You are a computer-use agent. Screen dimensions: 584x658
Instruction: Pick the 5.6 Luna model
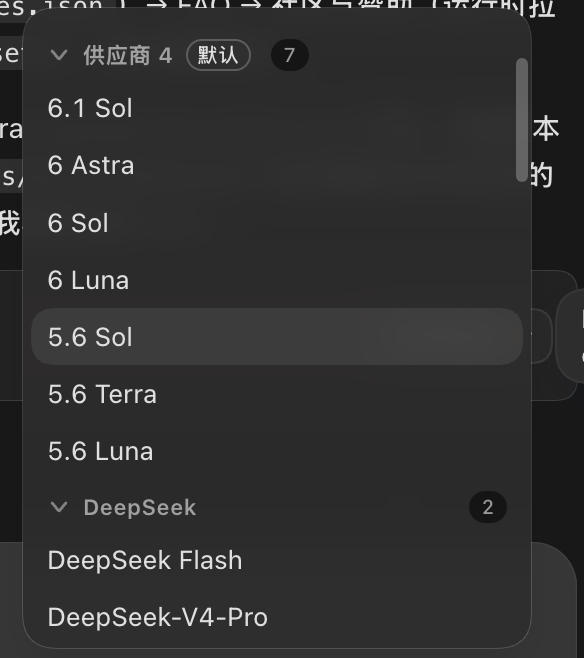277,451
